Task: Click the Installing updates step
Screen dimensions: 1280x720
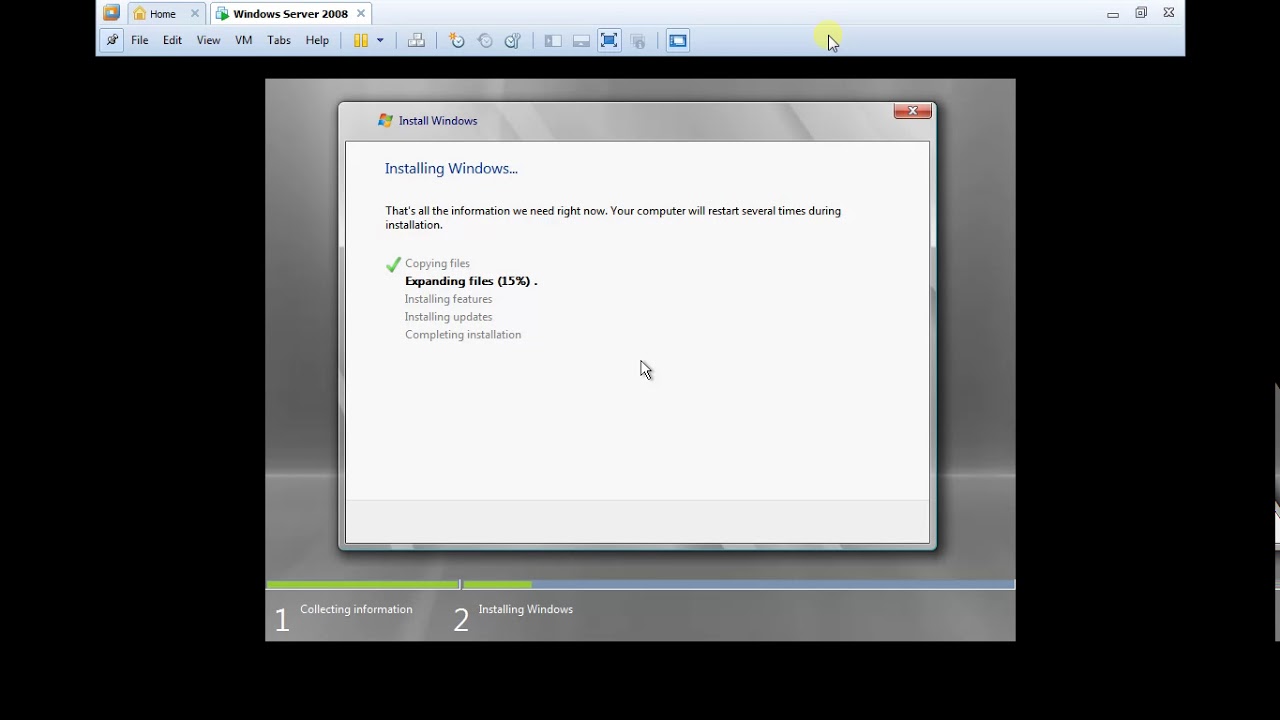Action: coord(448,317)
